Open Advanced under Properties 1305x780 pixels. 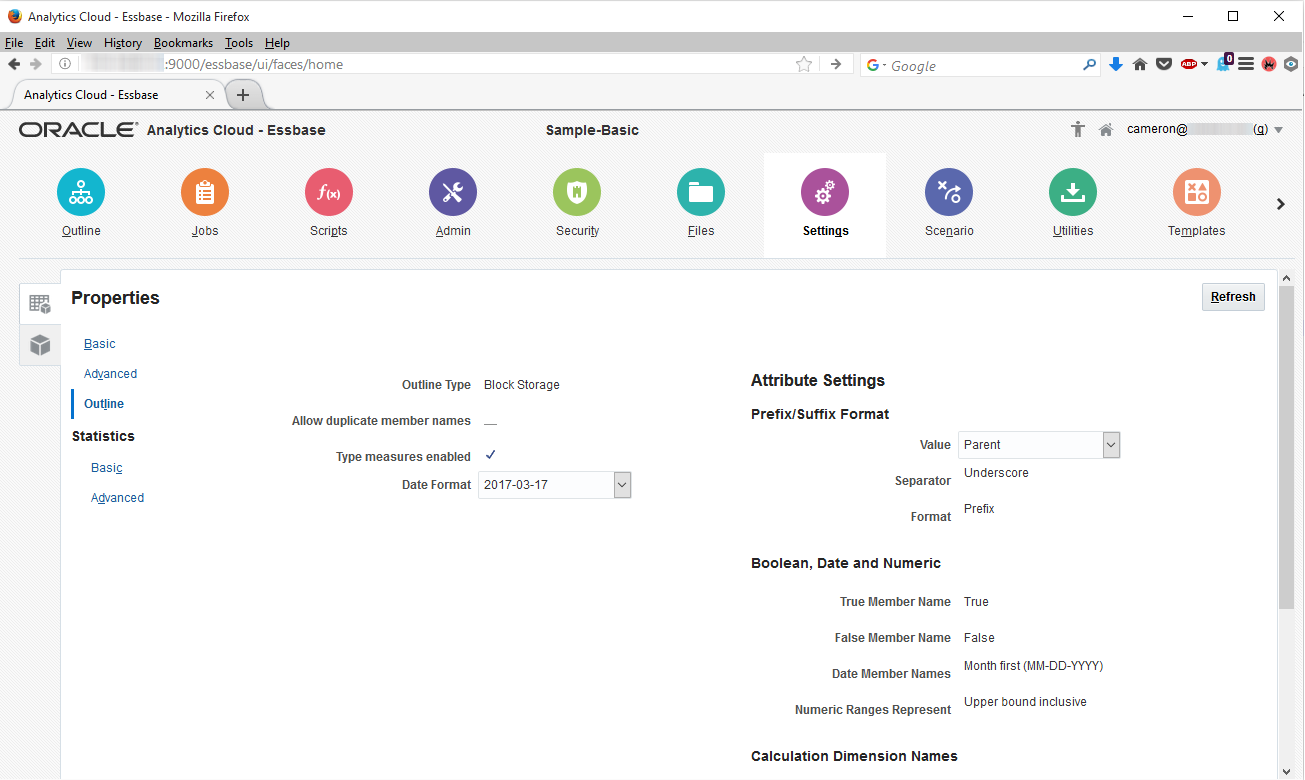[x=110, y=374]
